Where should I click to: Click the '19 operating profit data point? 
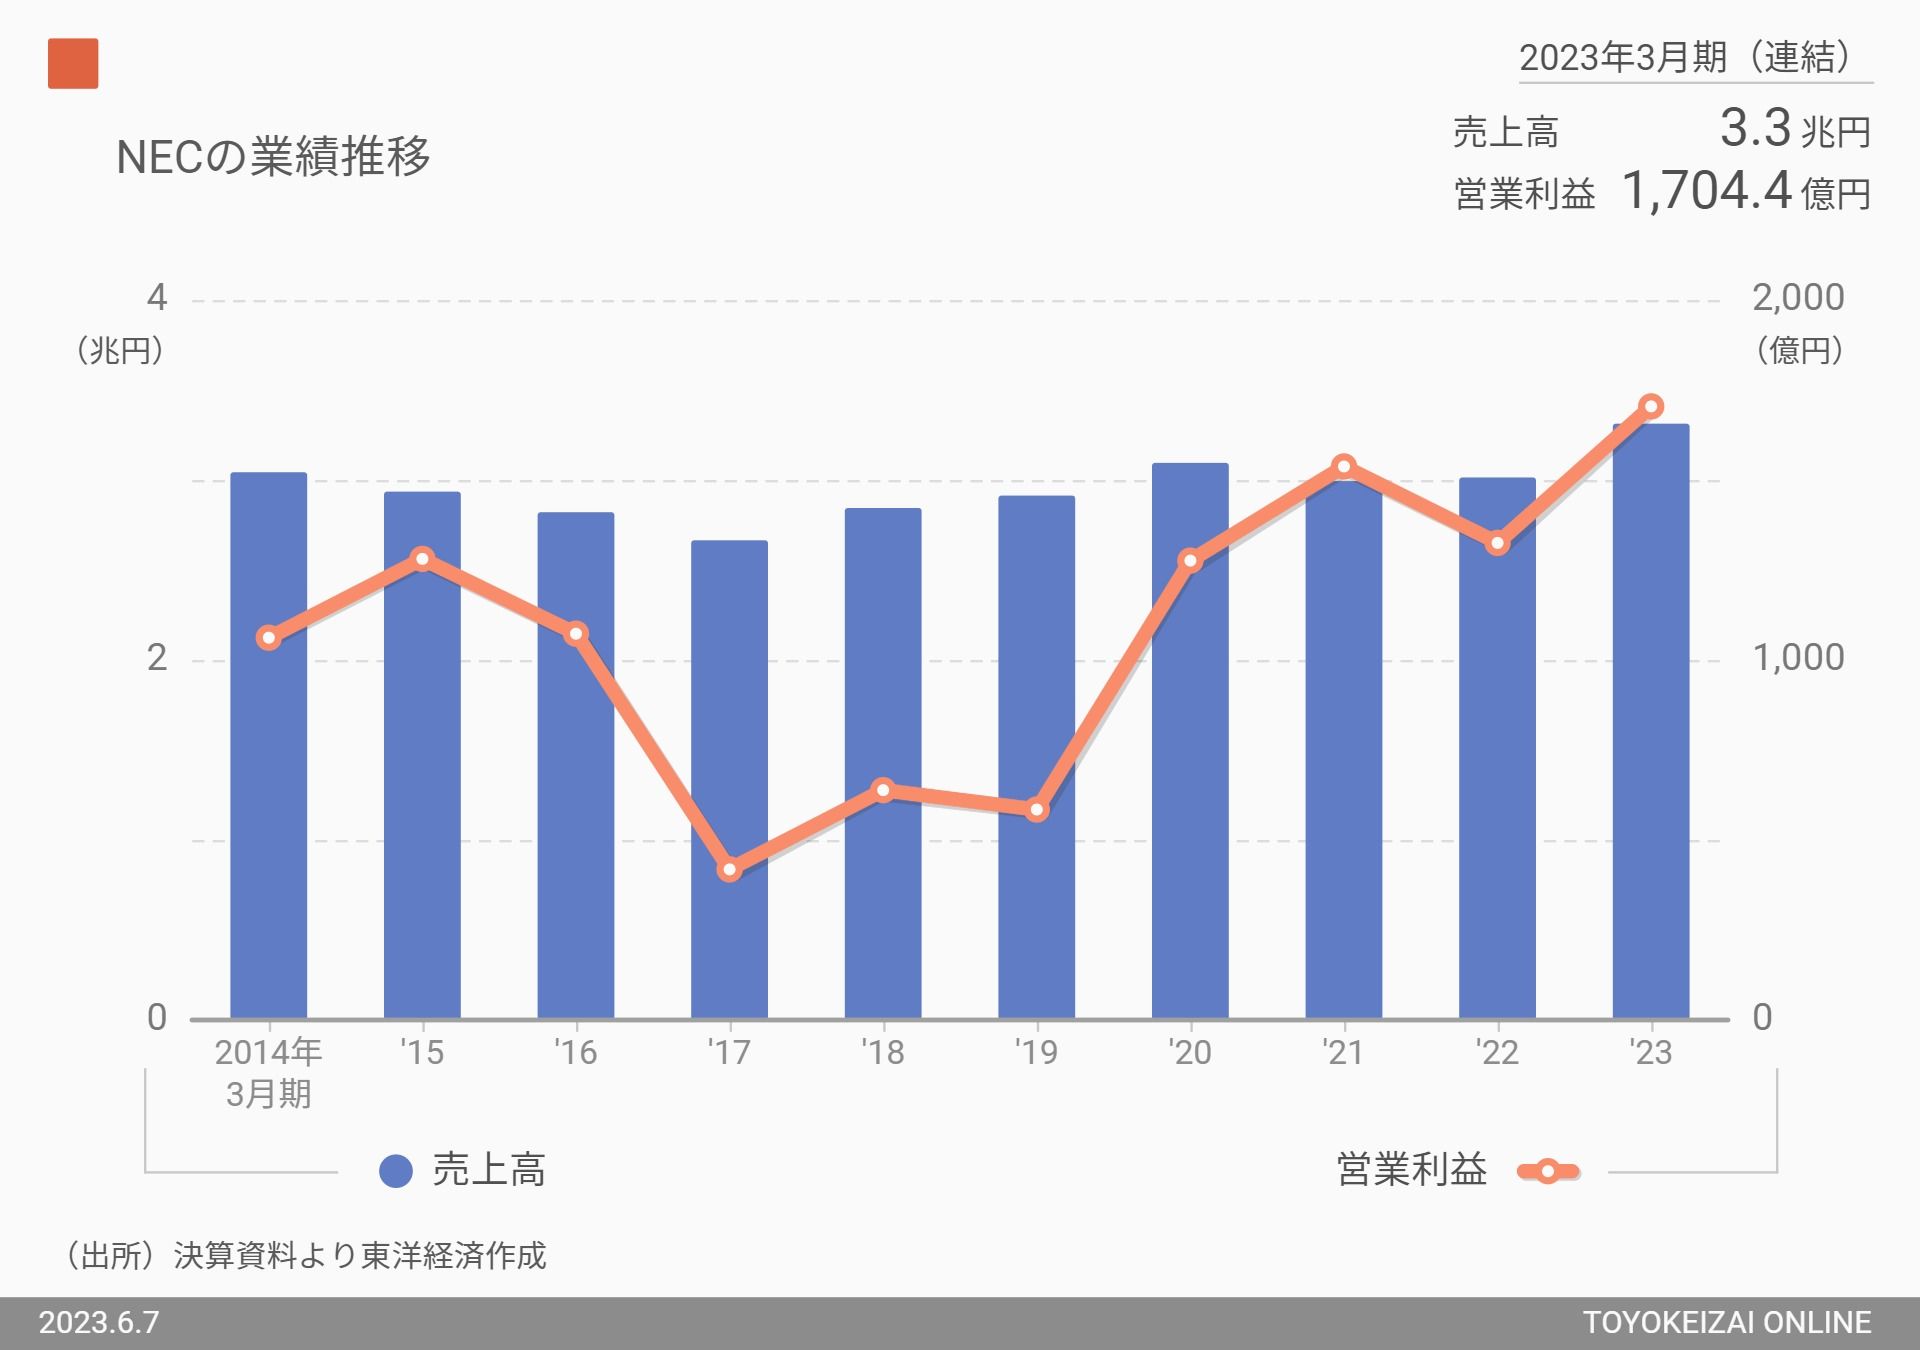(x=1037, y=810)
